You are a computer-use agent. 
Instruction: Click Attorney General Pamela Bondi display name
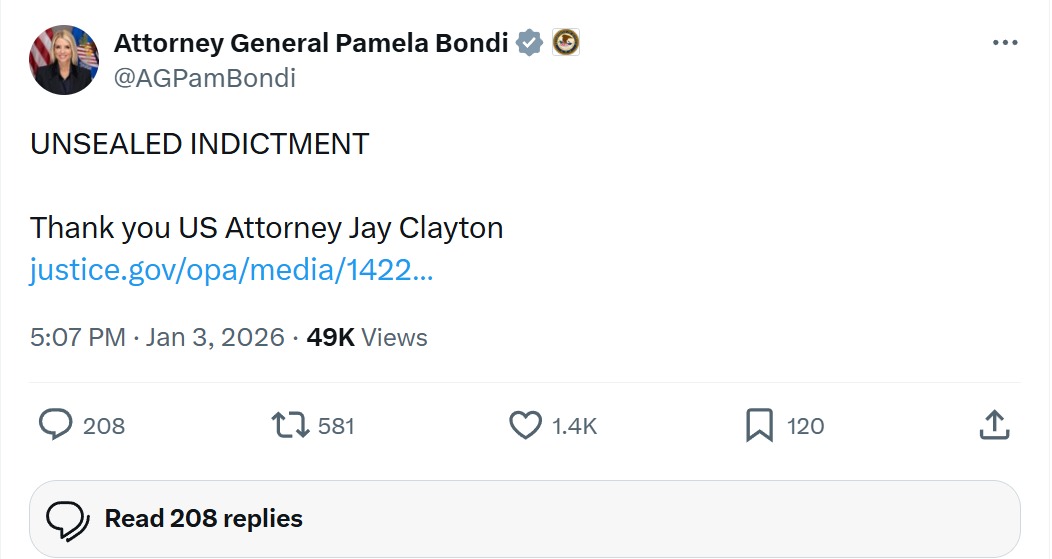pyautogui.click(x=311, y=43)
